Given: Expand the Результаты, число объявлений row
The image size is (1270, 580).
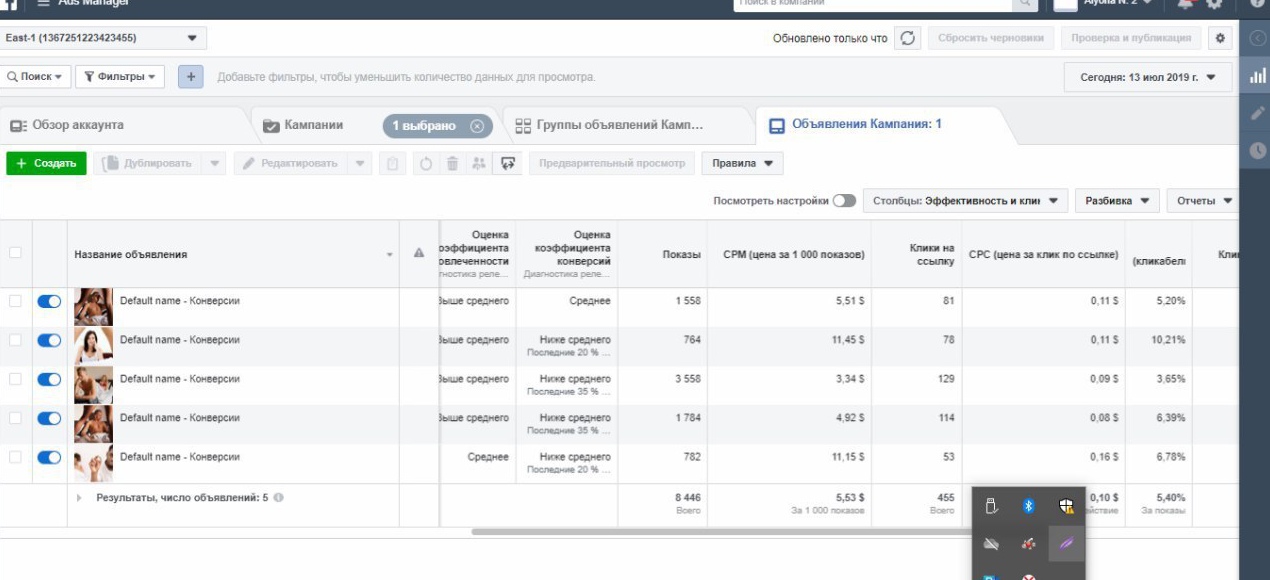Looking at the screenshot, I should [x=79, y=497].
